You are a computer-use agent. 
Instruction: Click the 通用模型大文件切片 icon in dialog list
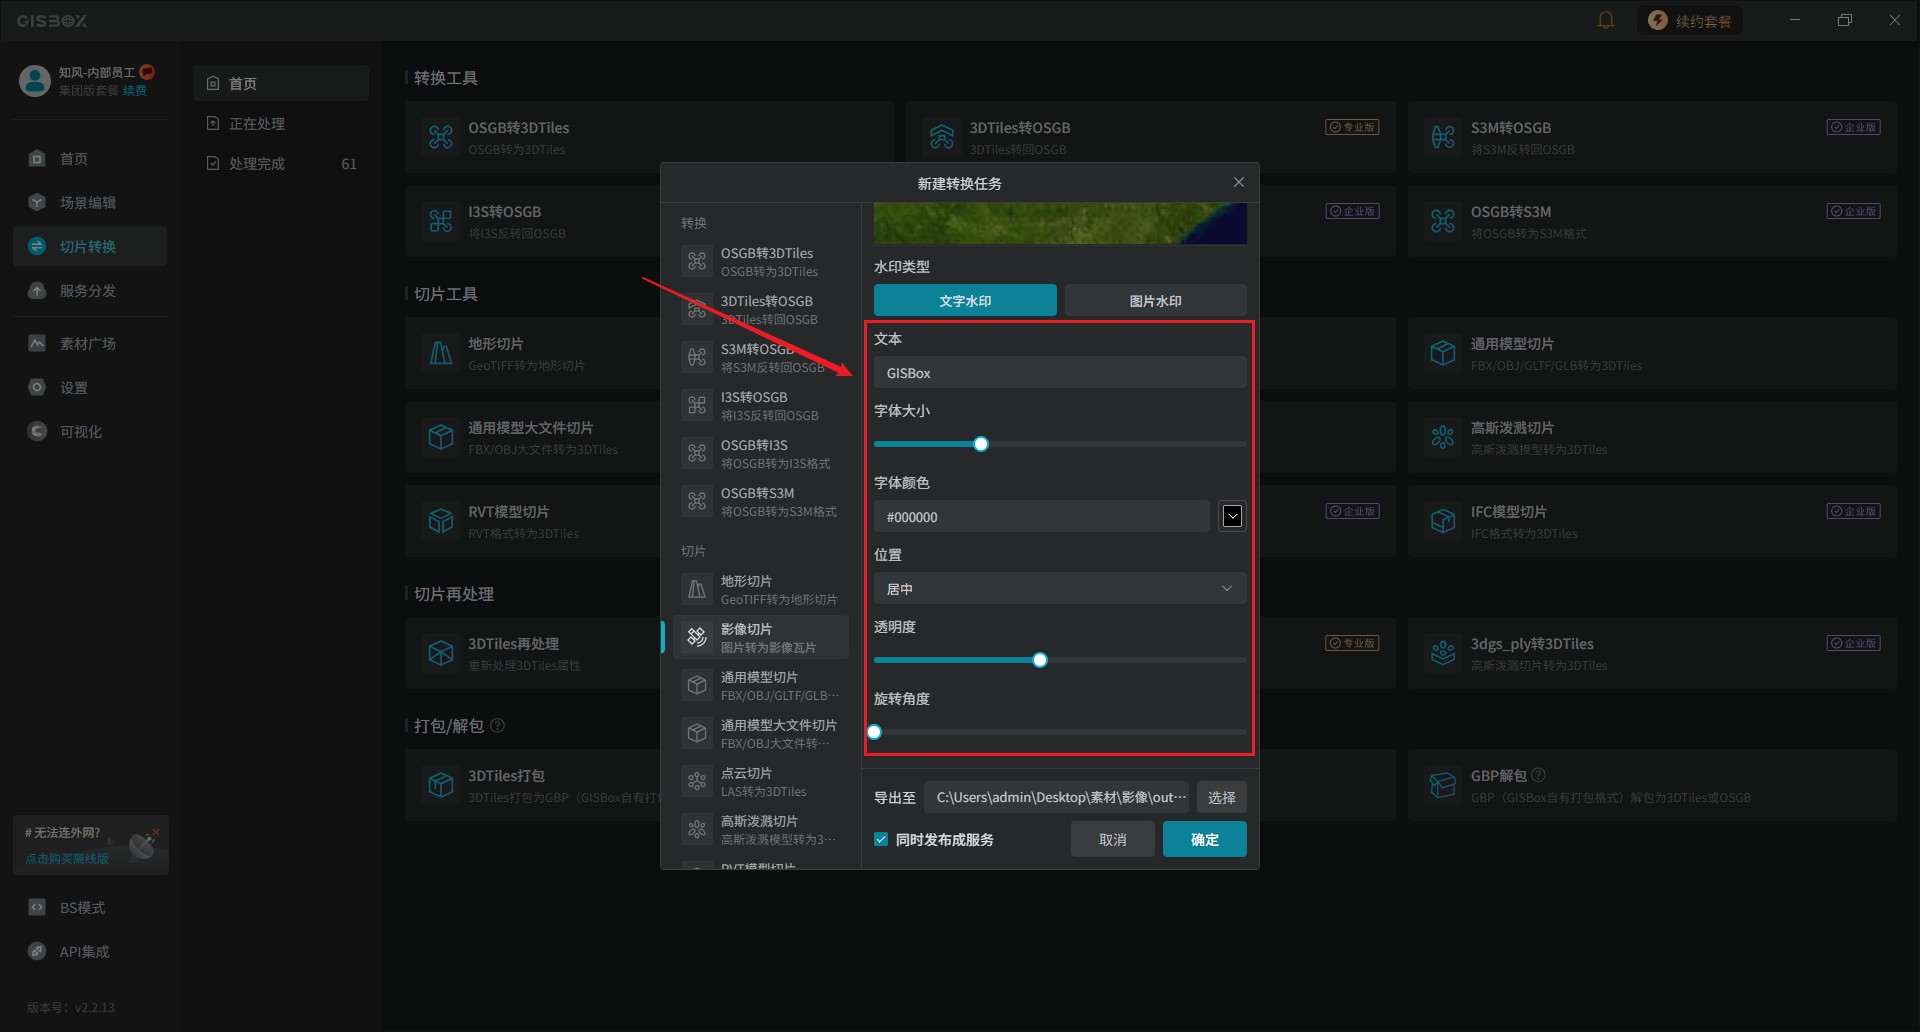pos(697,734)
